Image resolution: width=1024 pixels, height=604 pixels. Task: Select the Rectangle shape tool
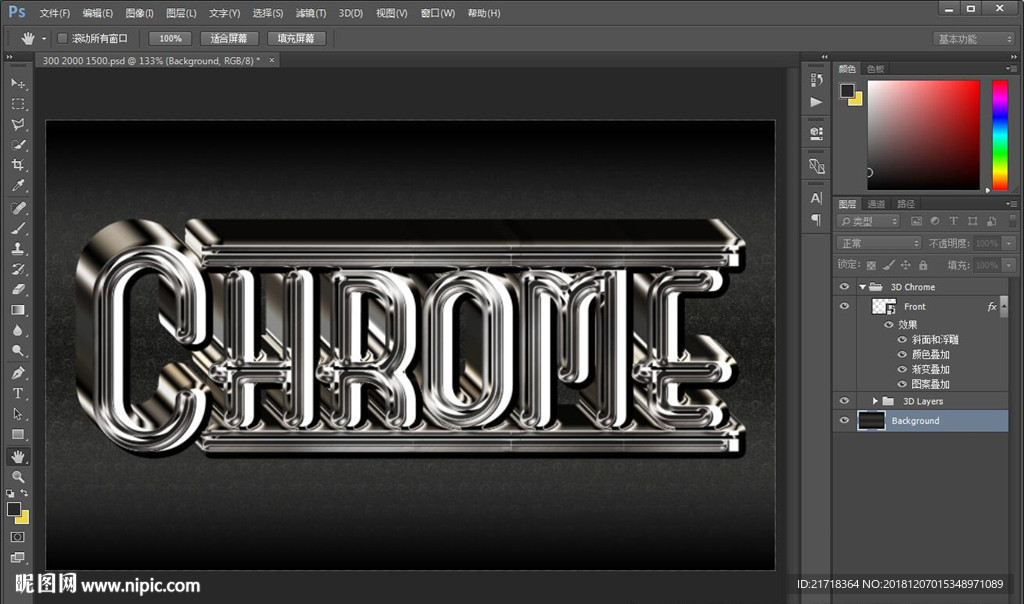click(18, 434)
